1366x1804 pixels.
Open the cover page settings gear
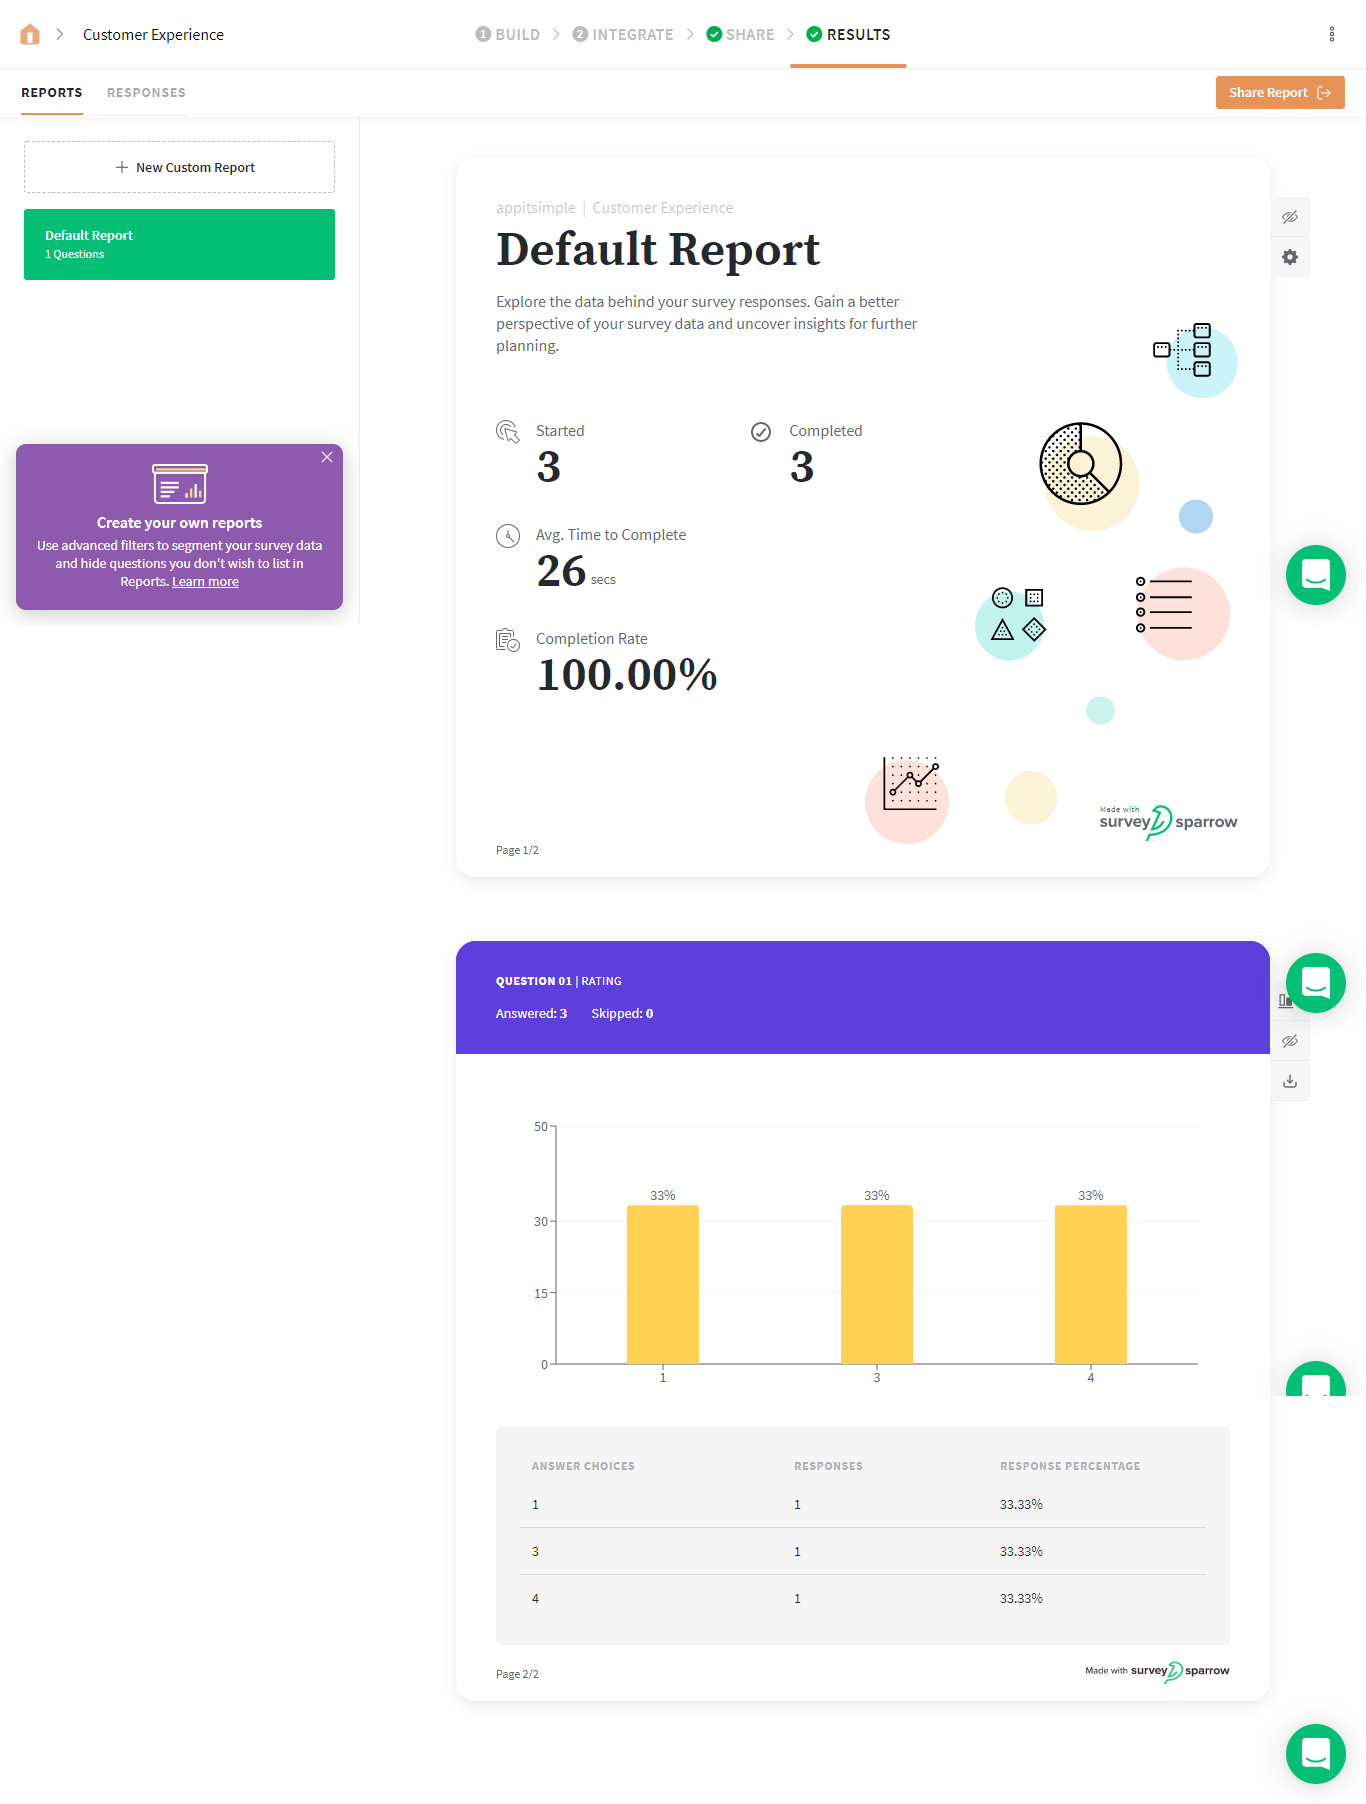click(x=1290, y=257)
